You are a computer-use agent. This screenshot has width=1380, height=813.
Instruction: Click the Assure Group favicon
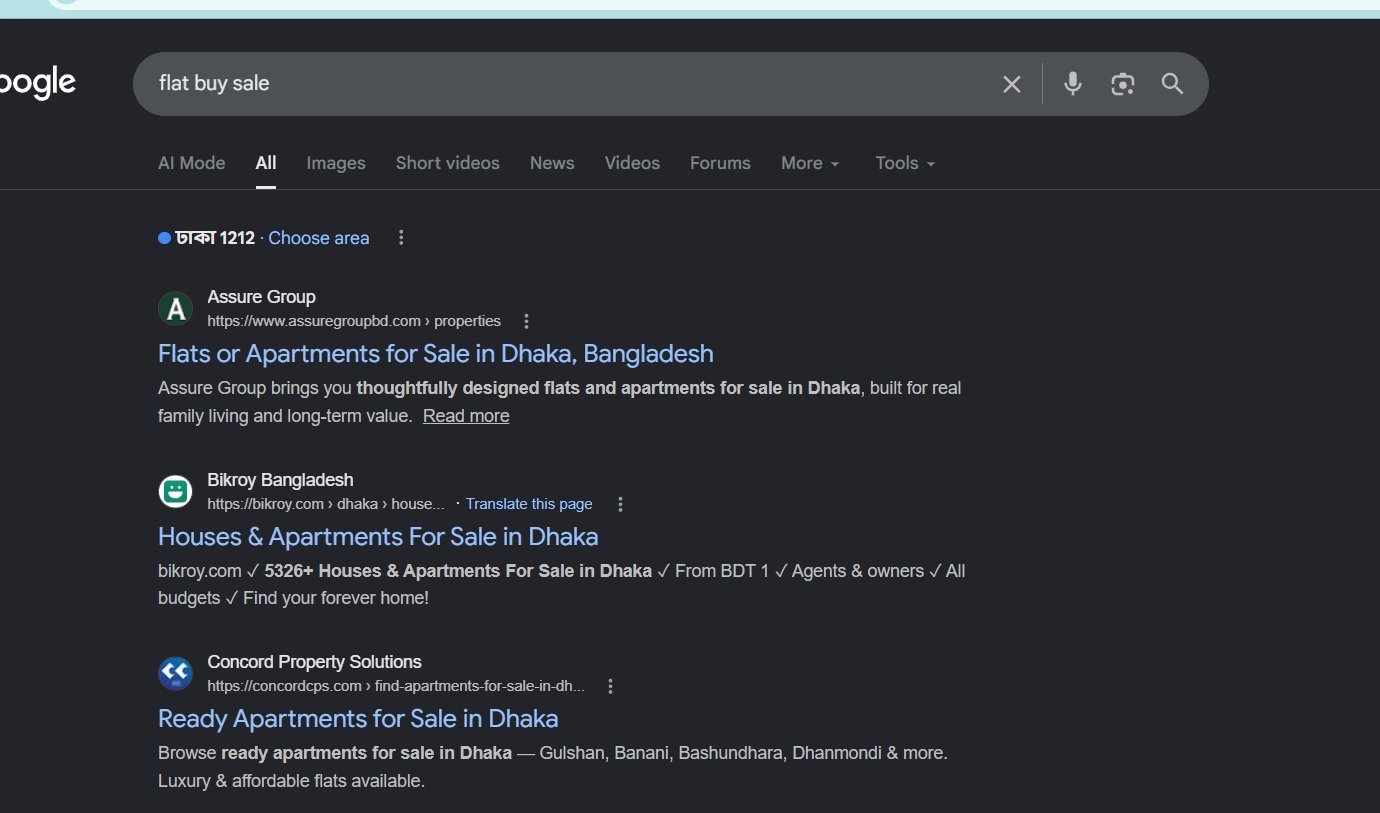pyautogui.click(x=175, y=308)
